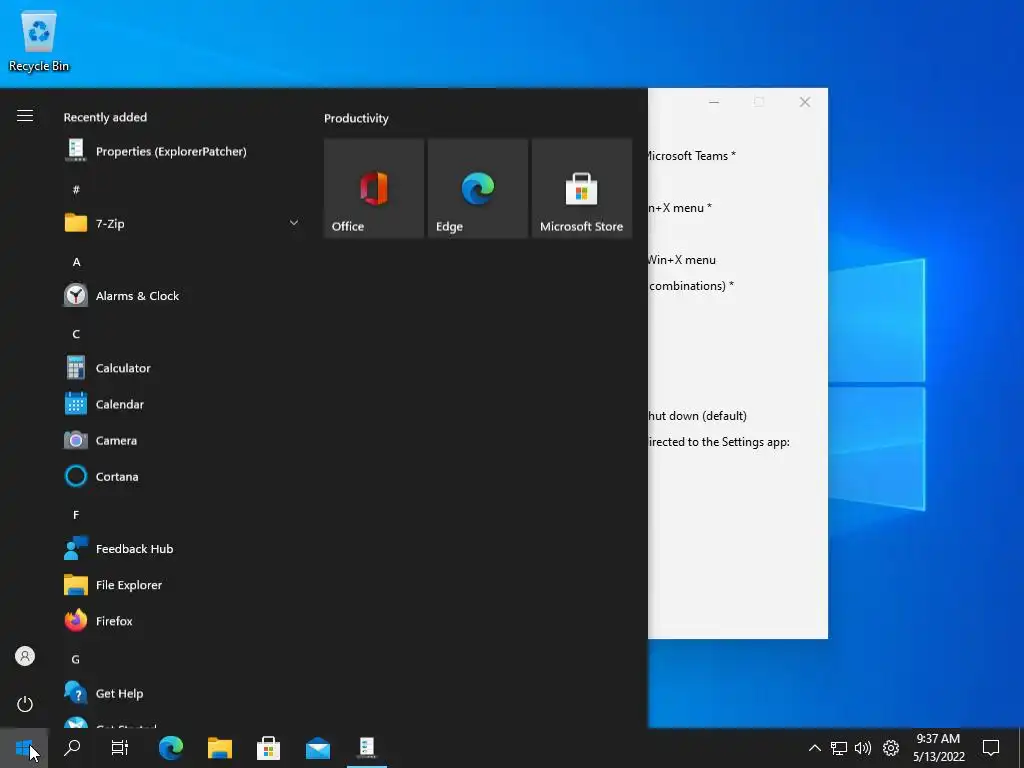This screenshot has width=1024, height=768.
Task: Click the volume speaker icon
Action: point(863,748)
